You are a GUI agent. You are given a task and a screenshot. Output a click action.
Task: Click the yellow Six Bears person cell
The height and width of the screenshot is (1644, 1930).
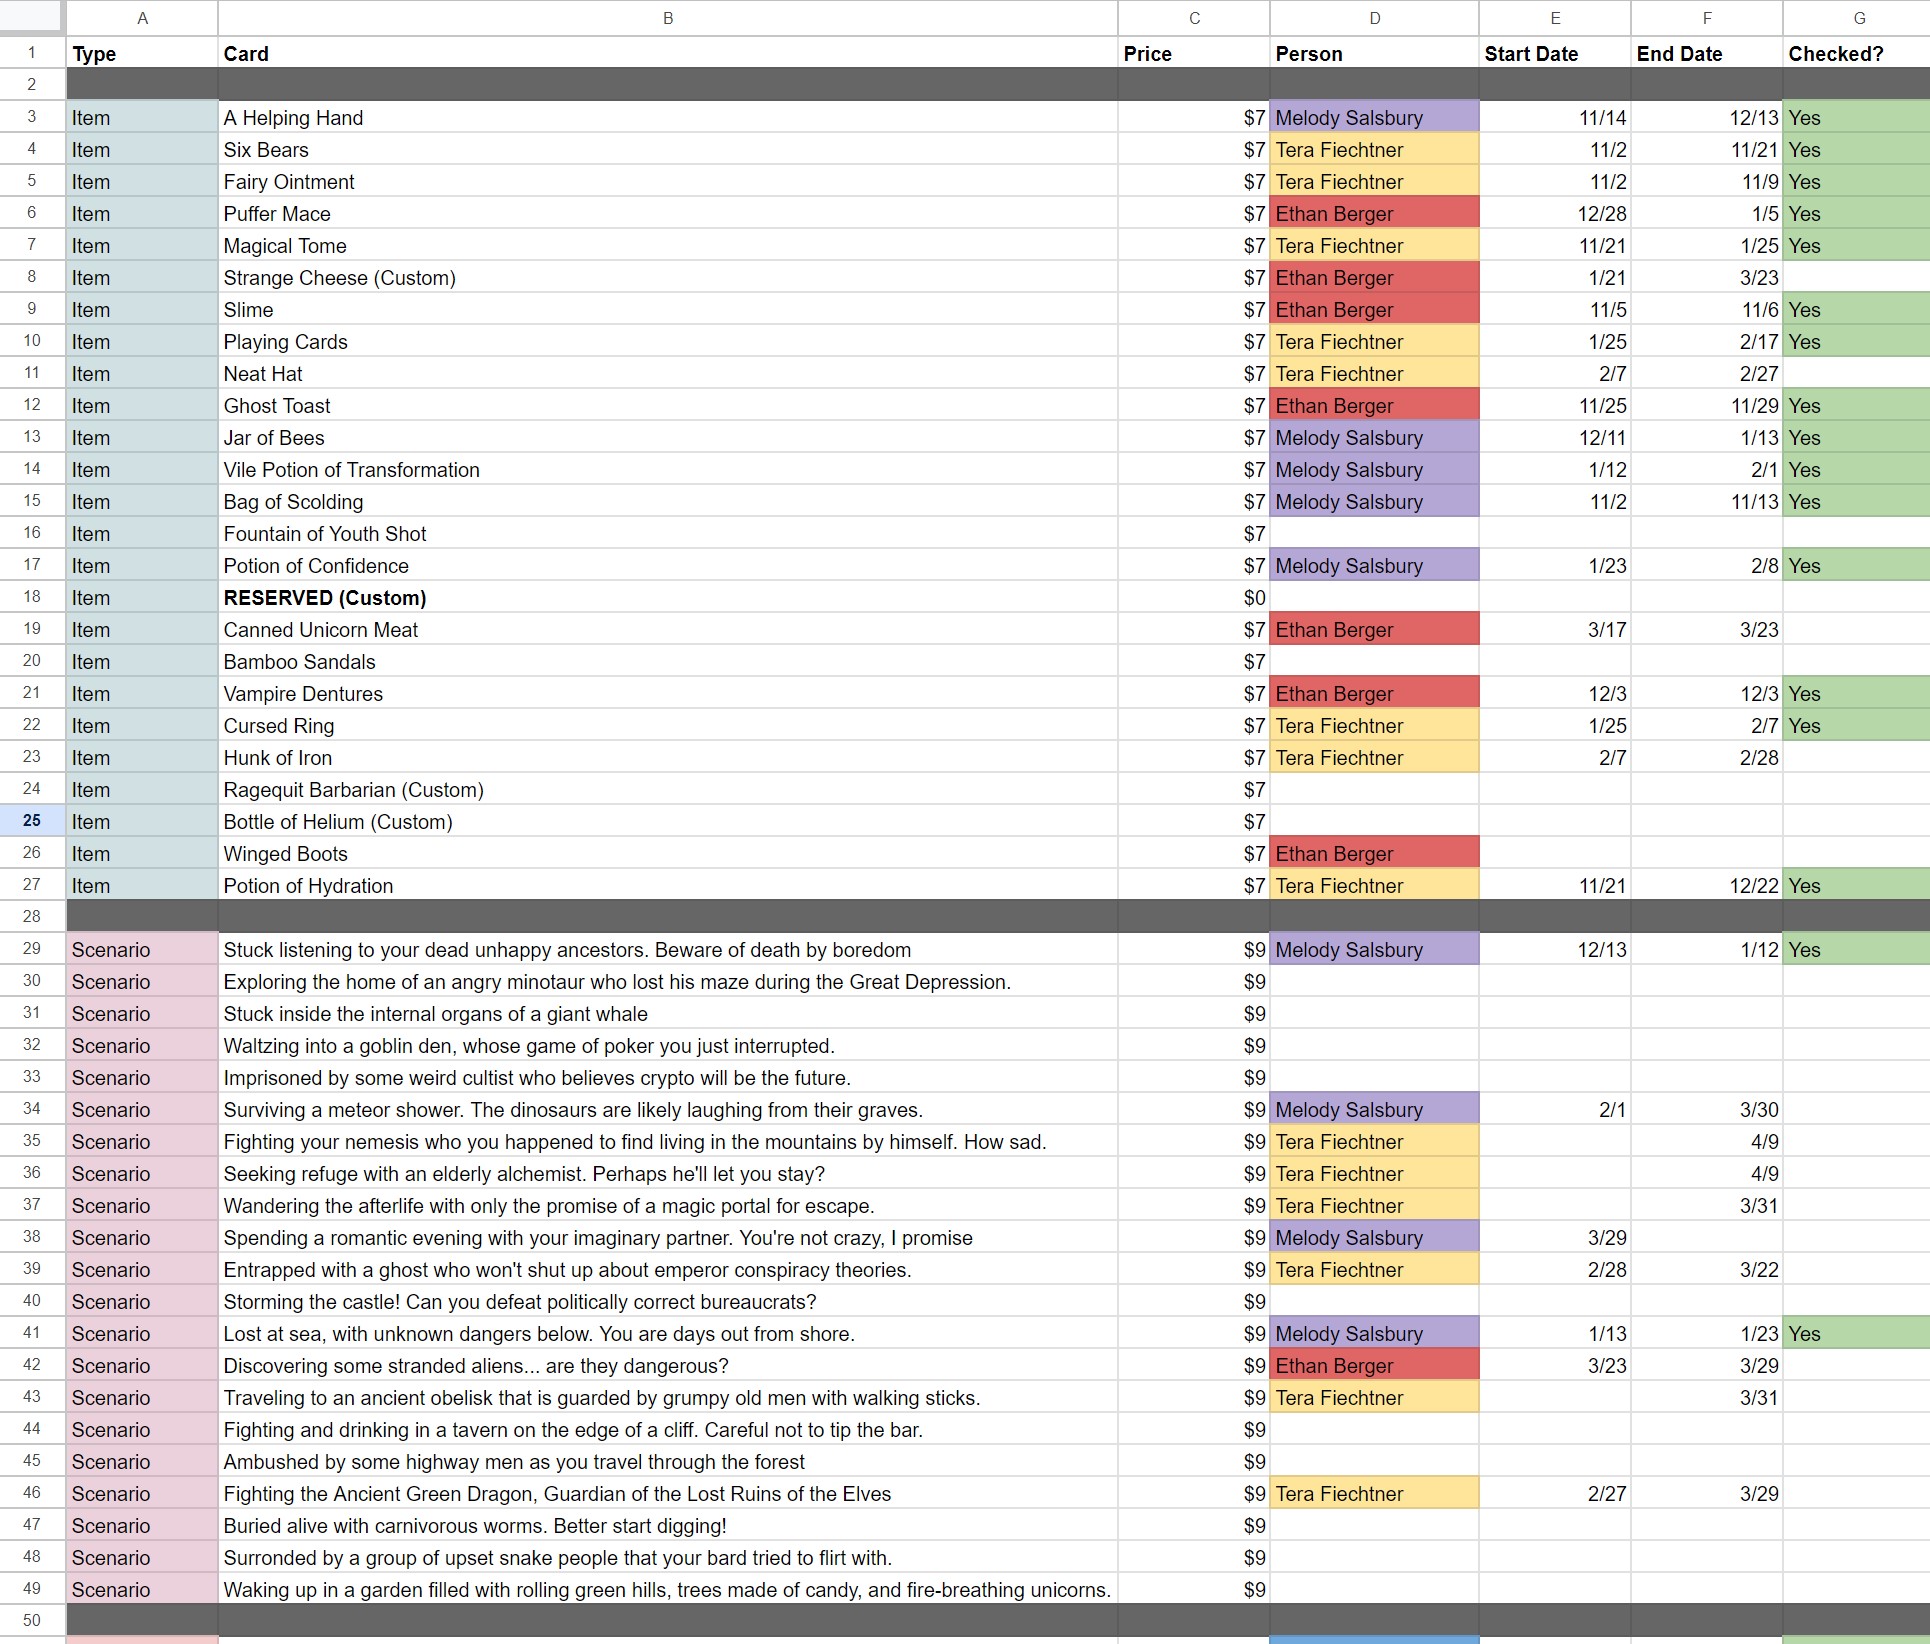click(1373, 150)
